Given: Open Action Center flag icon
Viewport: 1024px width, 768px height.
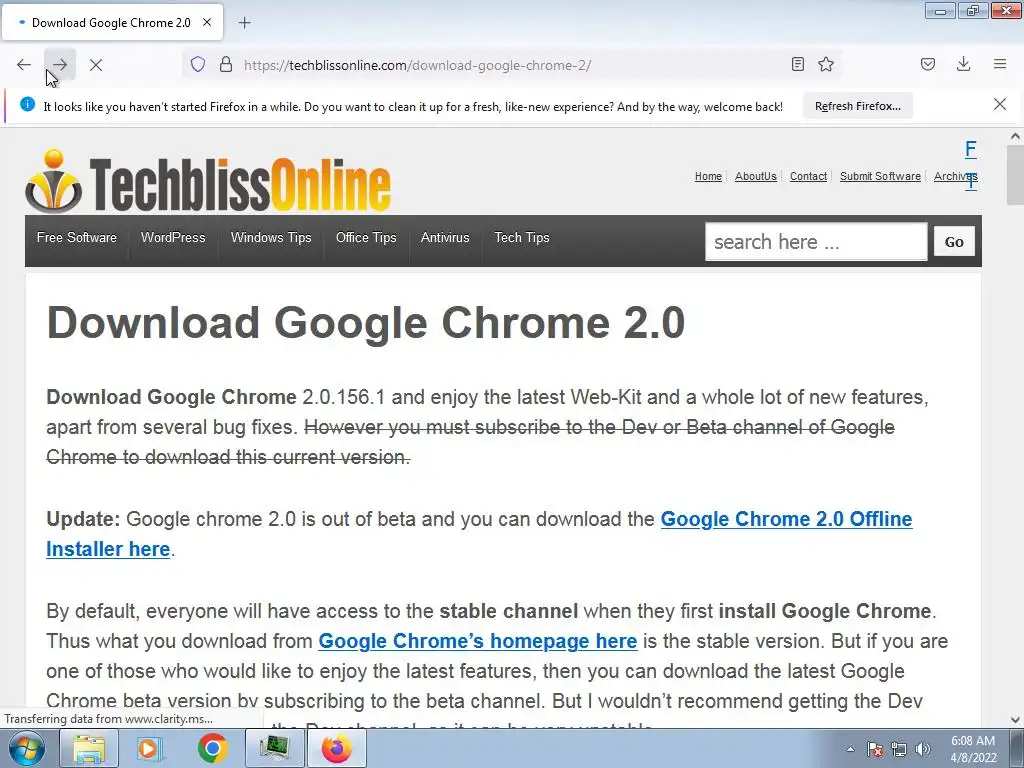Looking at the screenshot, I should click(x=875, y=749).
